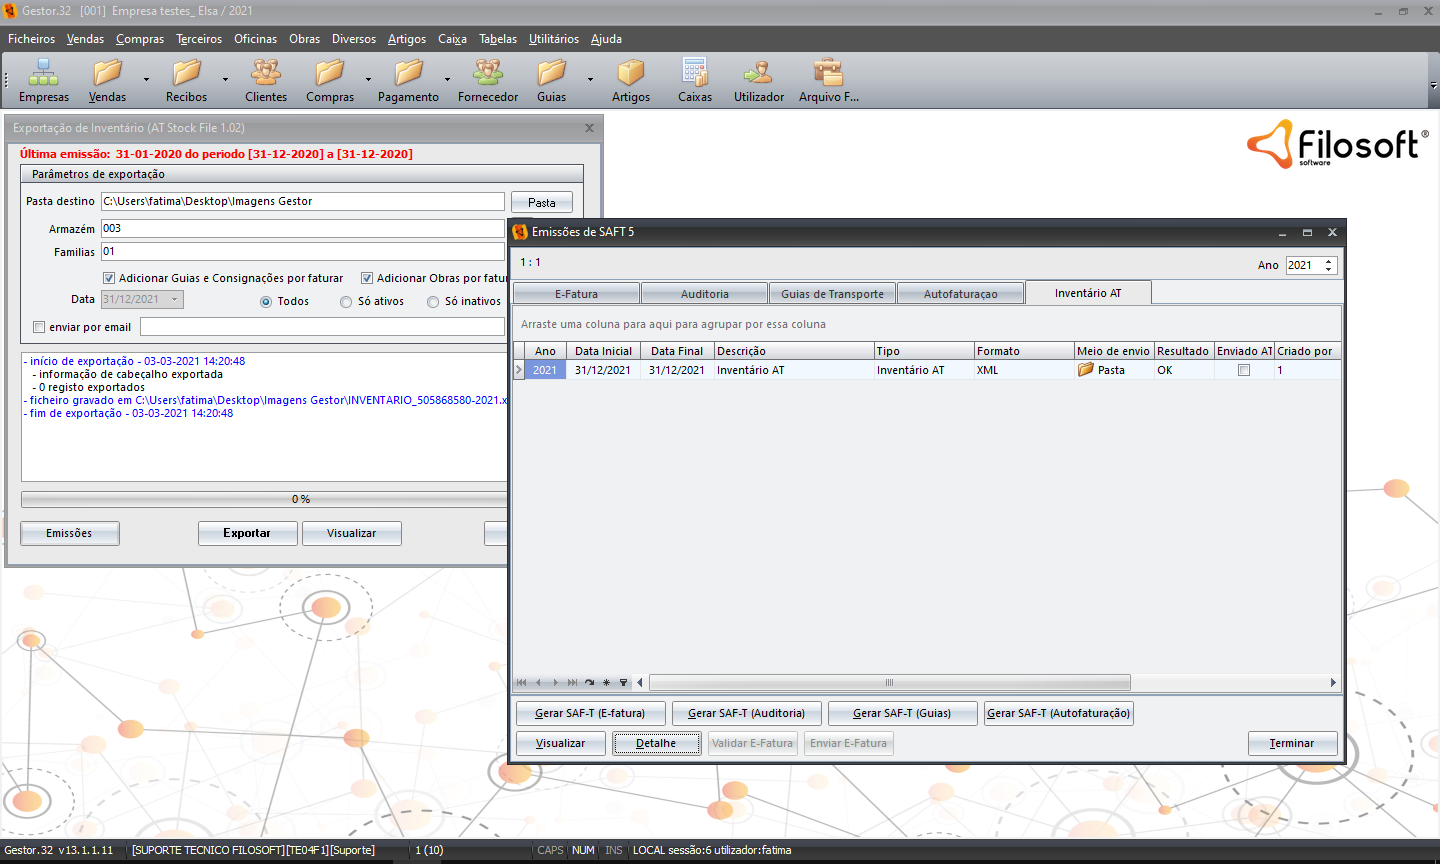Click the Artigos box icon
The image size is (1440, 864).
point(630,73)
